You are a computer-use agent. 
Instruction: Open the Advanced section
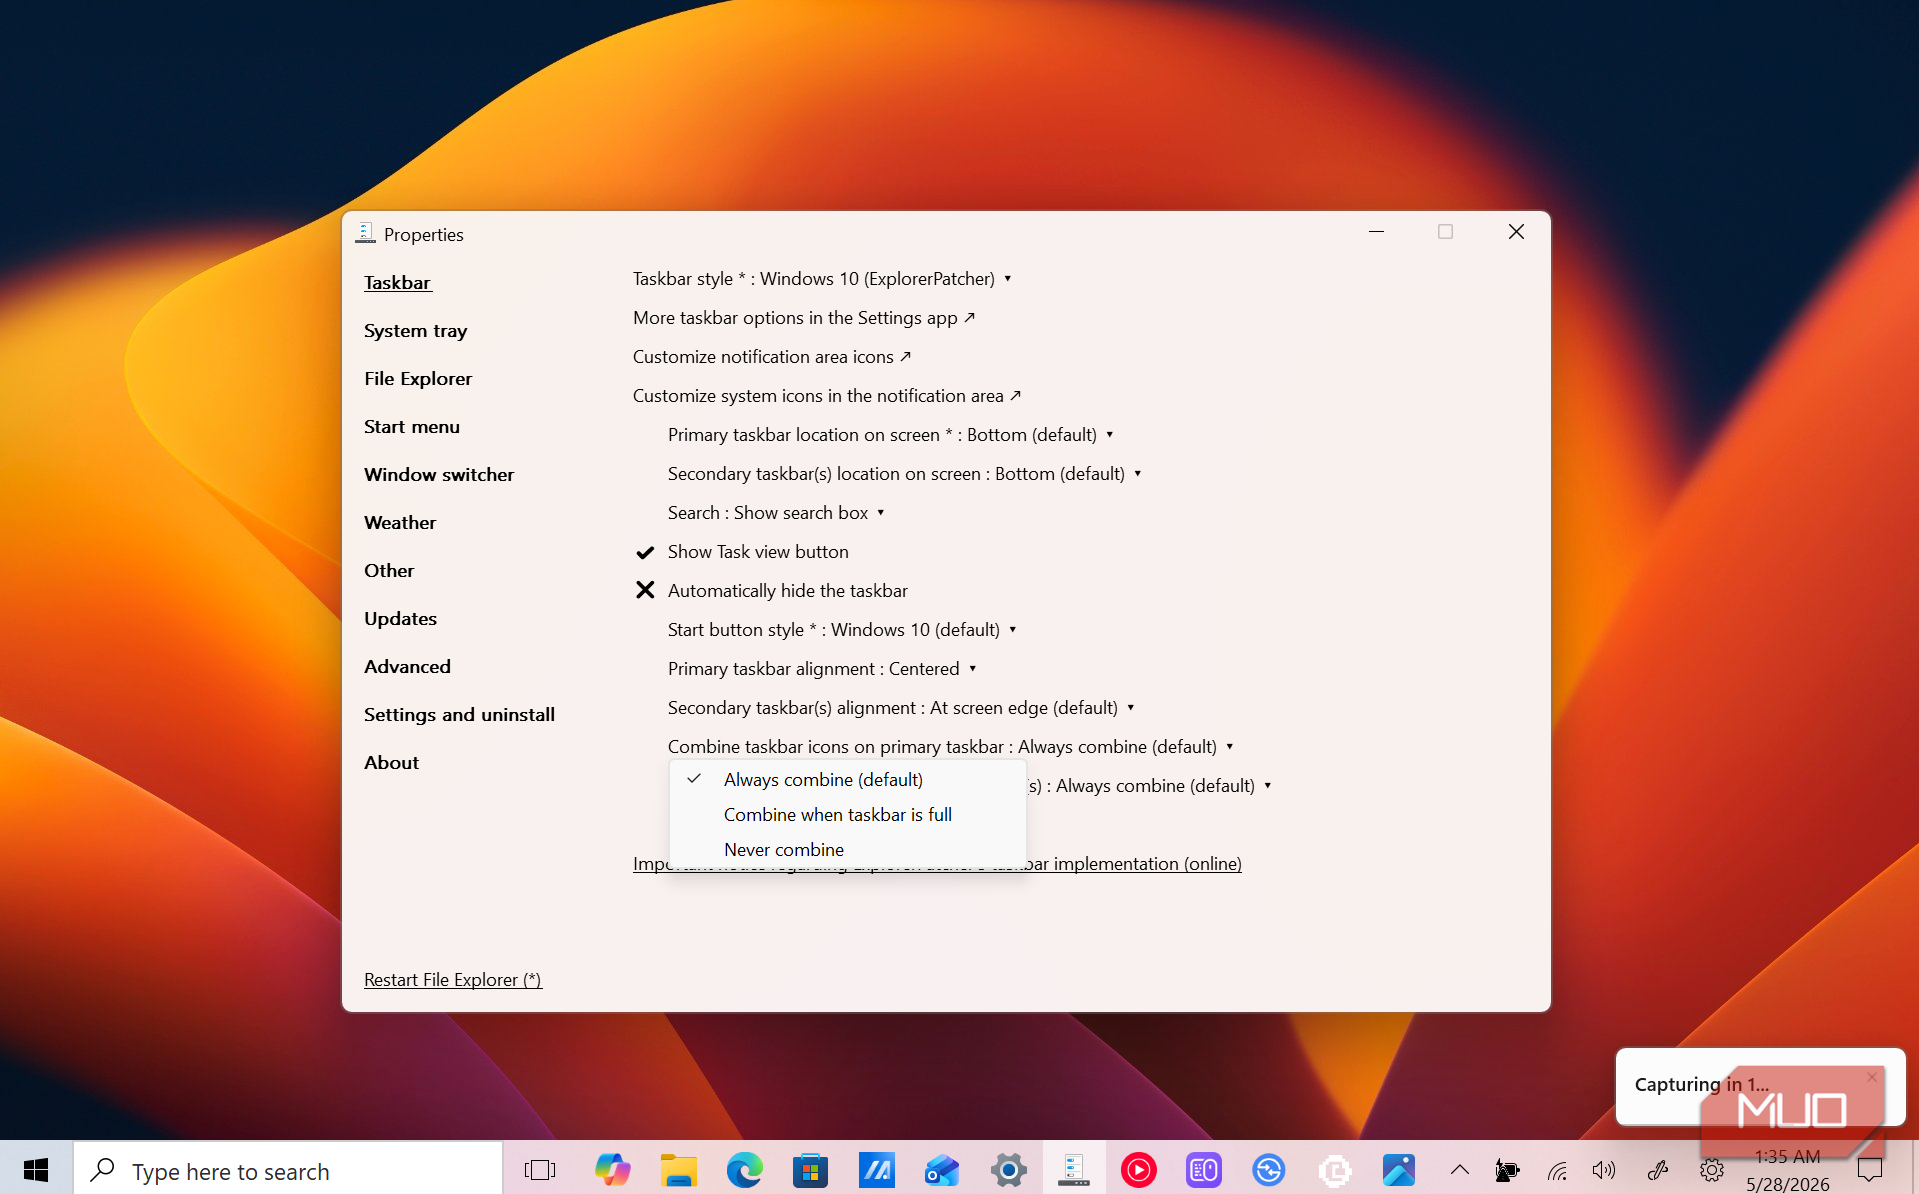tap(407, 667)
